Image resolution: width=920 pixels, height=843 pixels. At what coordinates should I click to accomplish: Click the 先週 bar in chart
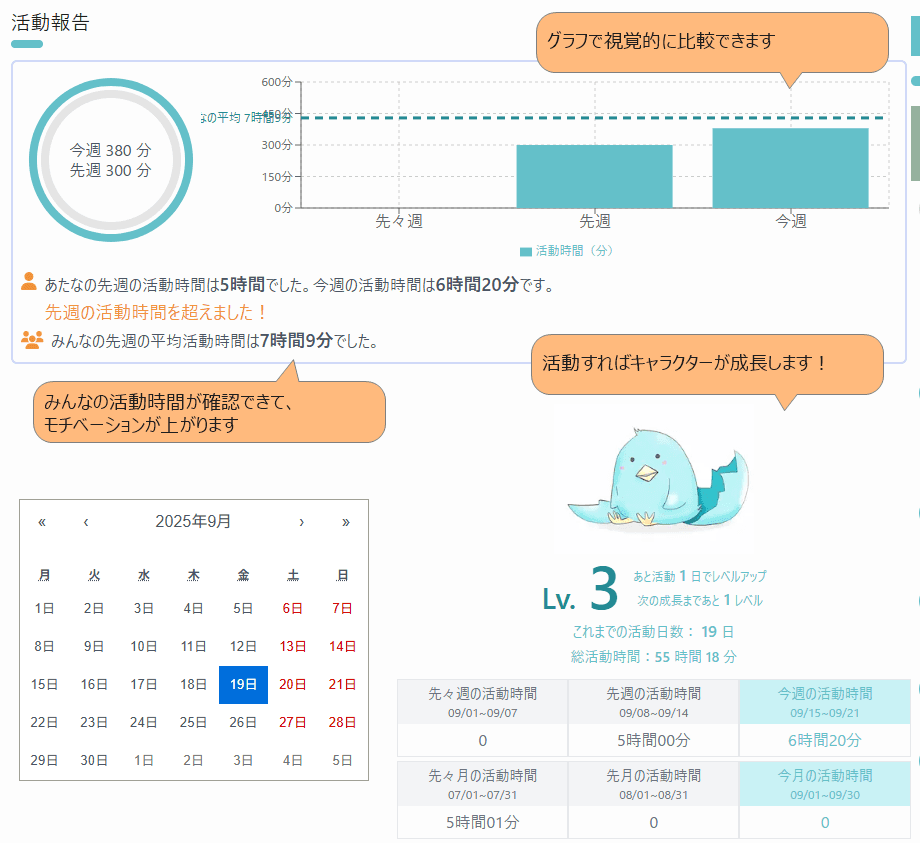[594, 176]
